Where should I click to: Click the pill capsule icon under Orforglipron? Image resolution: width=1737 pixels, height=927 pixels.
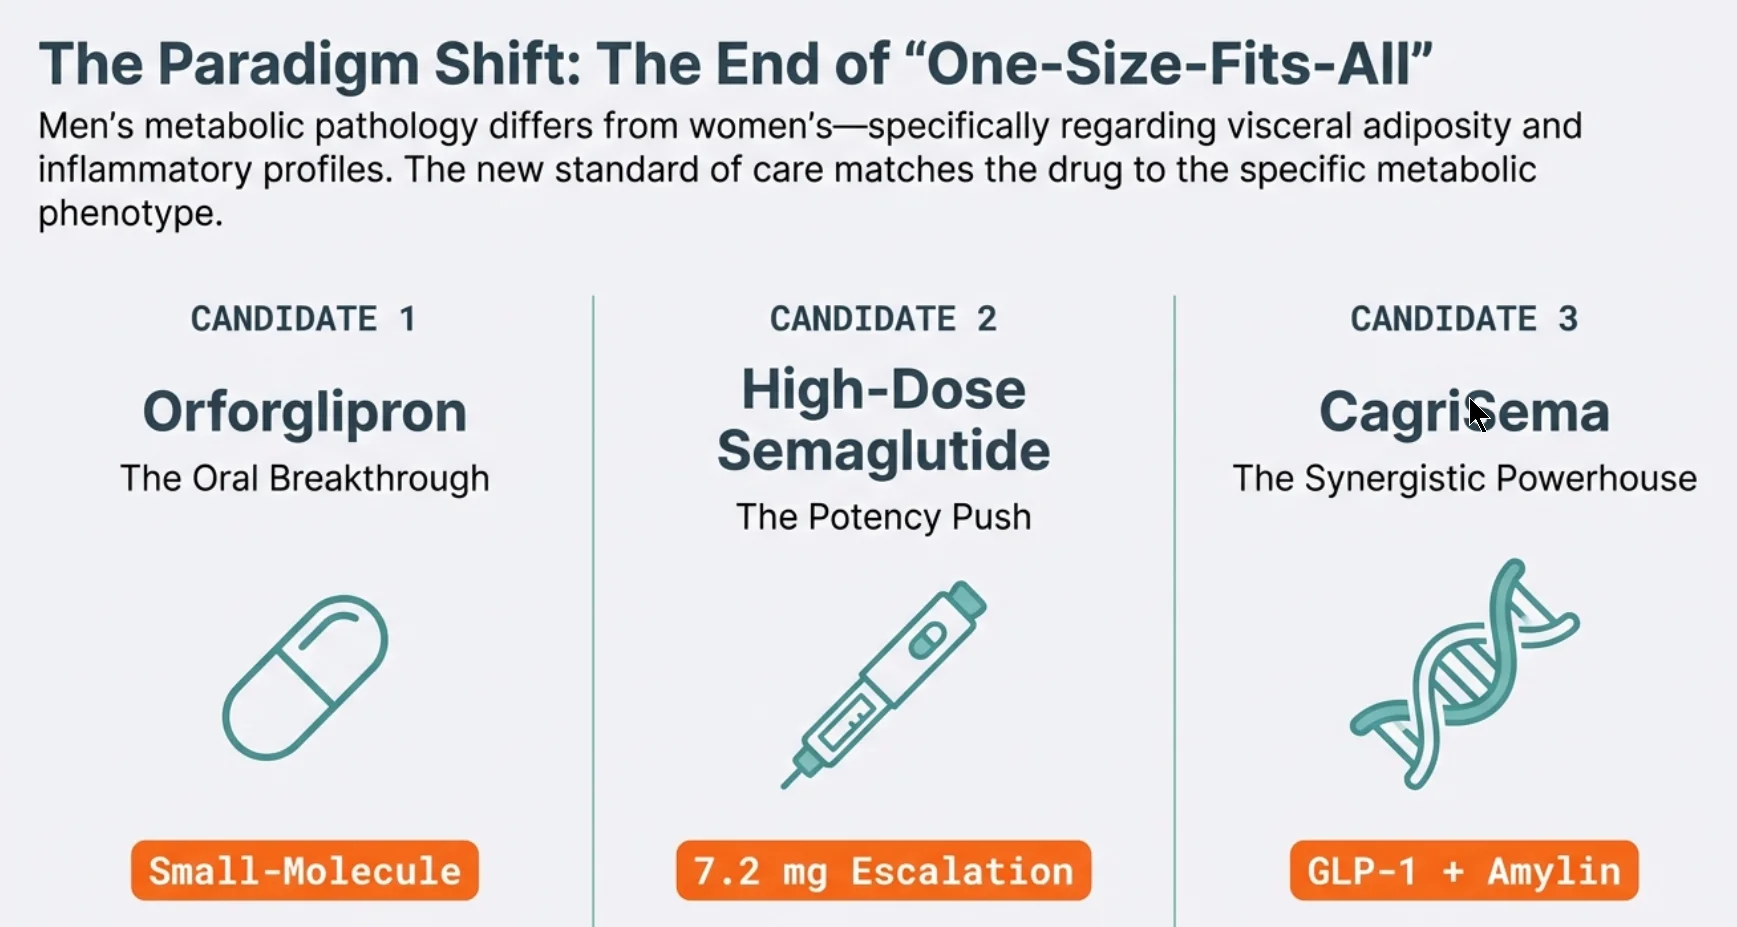[x=305, y=677]
